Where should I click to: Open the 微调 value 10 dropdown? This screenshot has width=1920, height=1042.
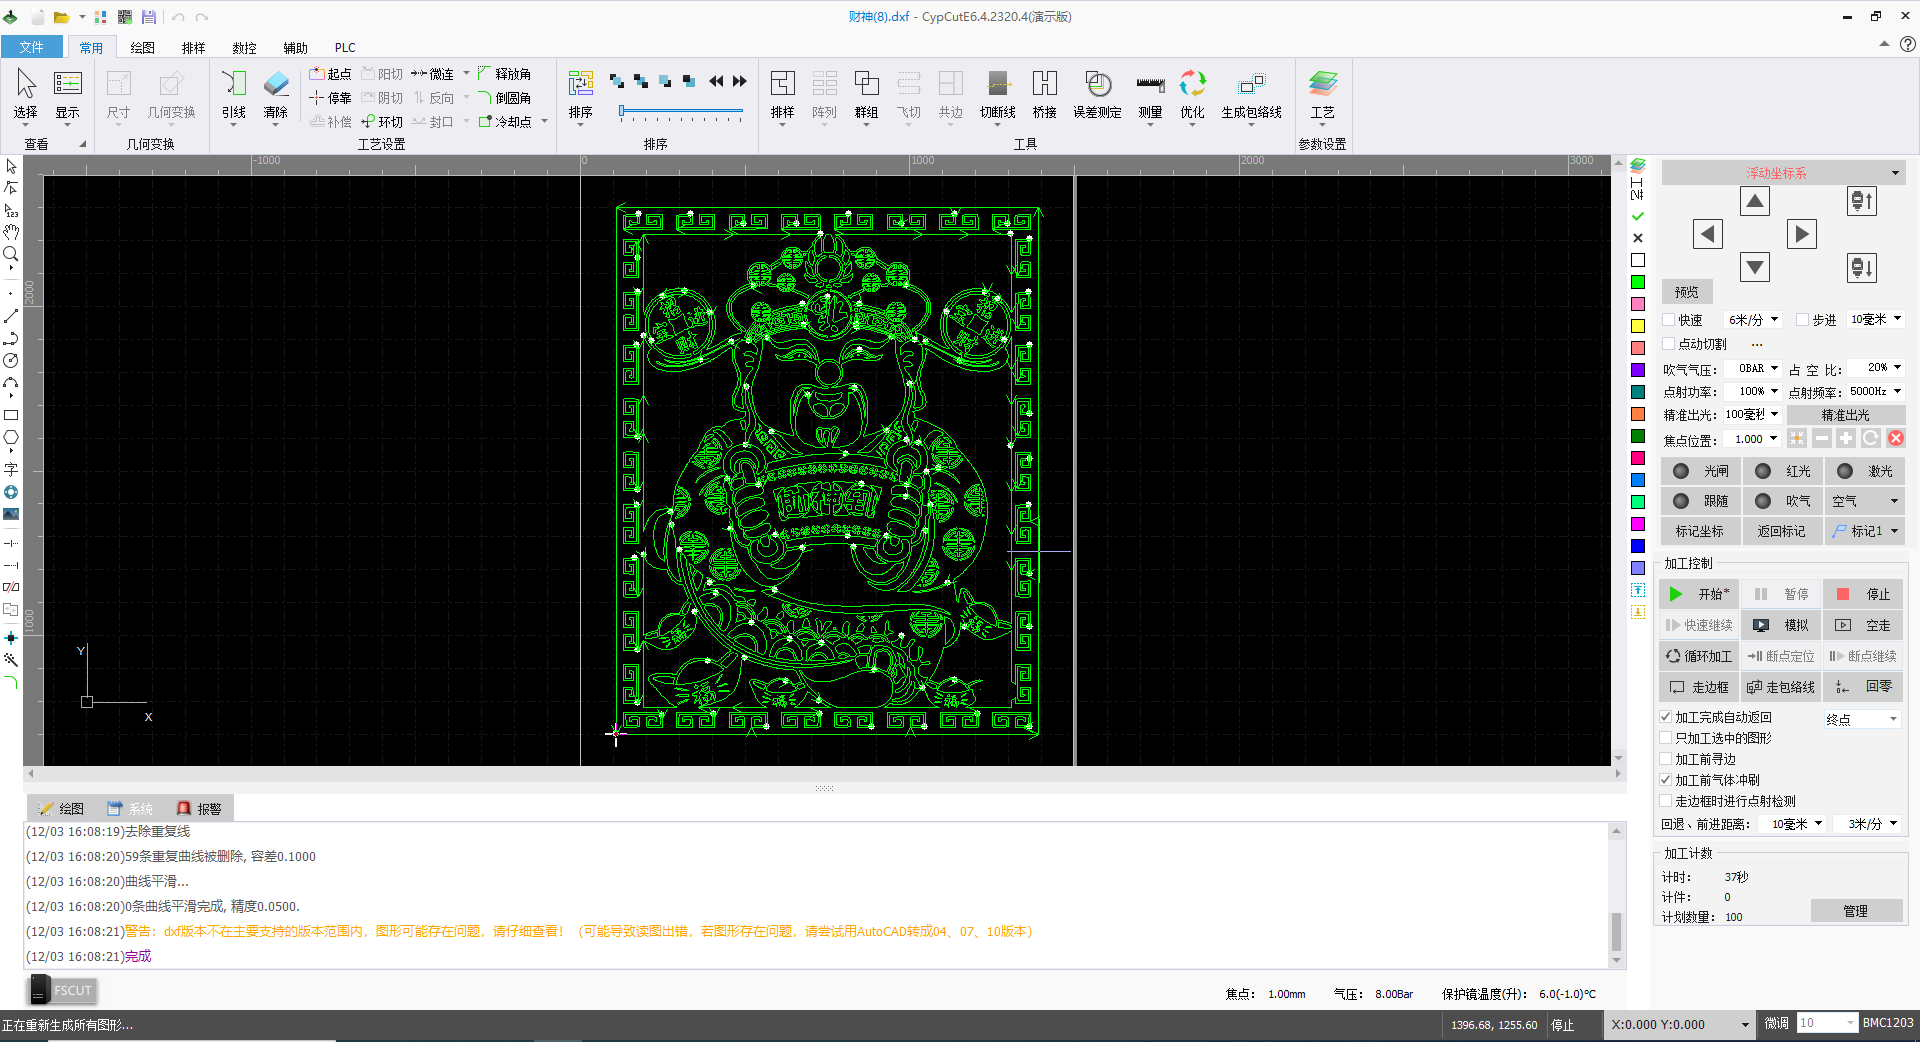click(1827, 1023)
